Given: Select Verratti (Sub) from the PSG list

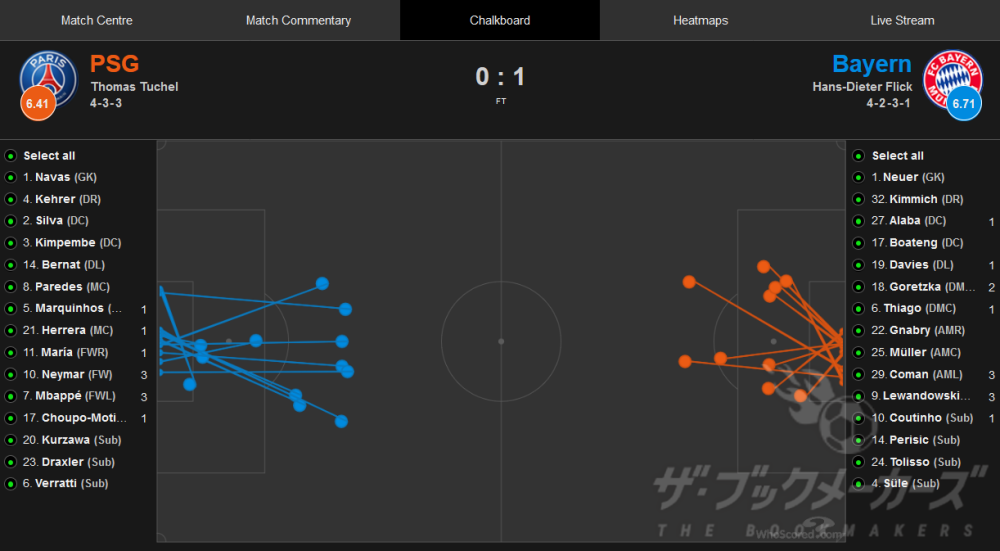Looking at the screenshot, I should click(65, 483).
